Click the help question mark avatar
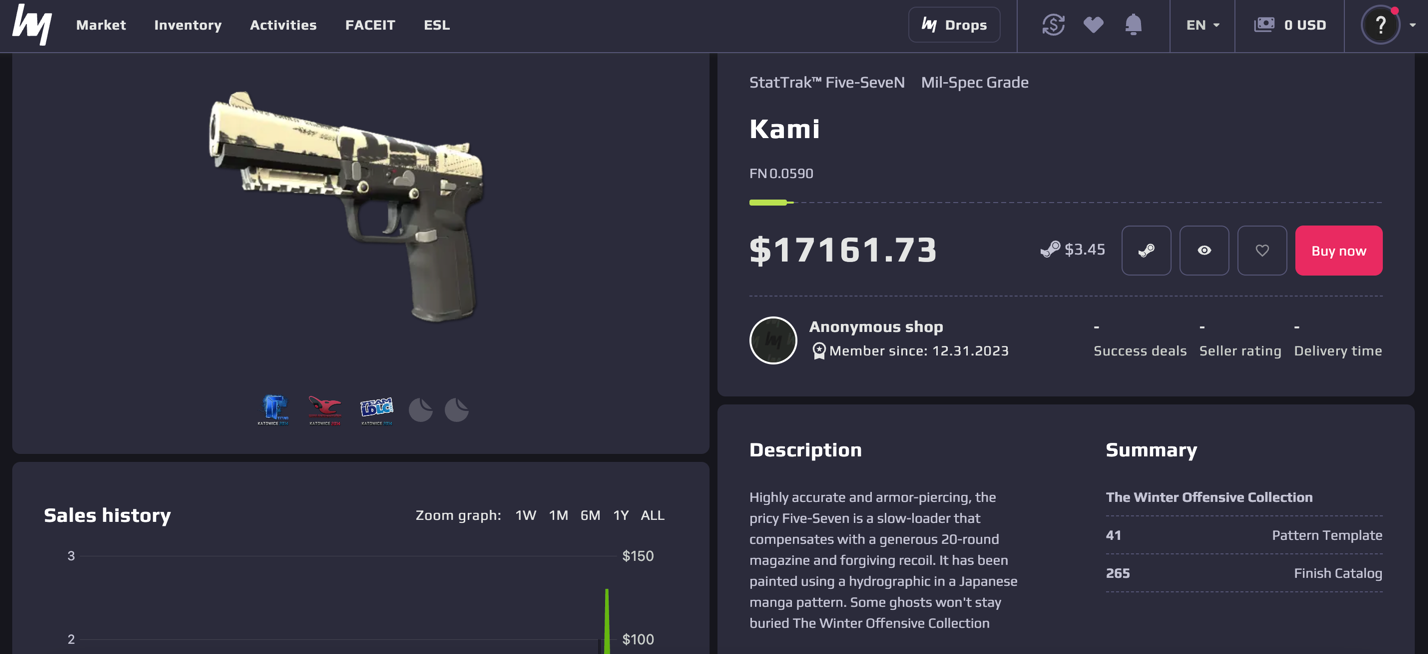1428x654 pixels. 1381,25
